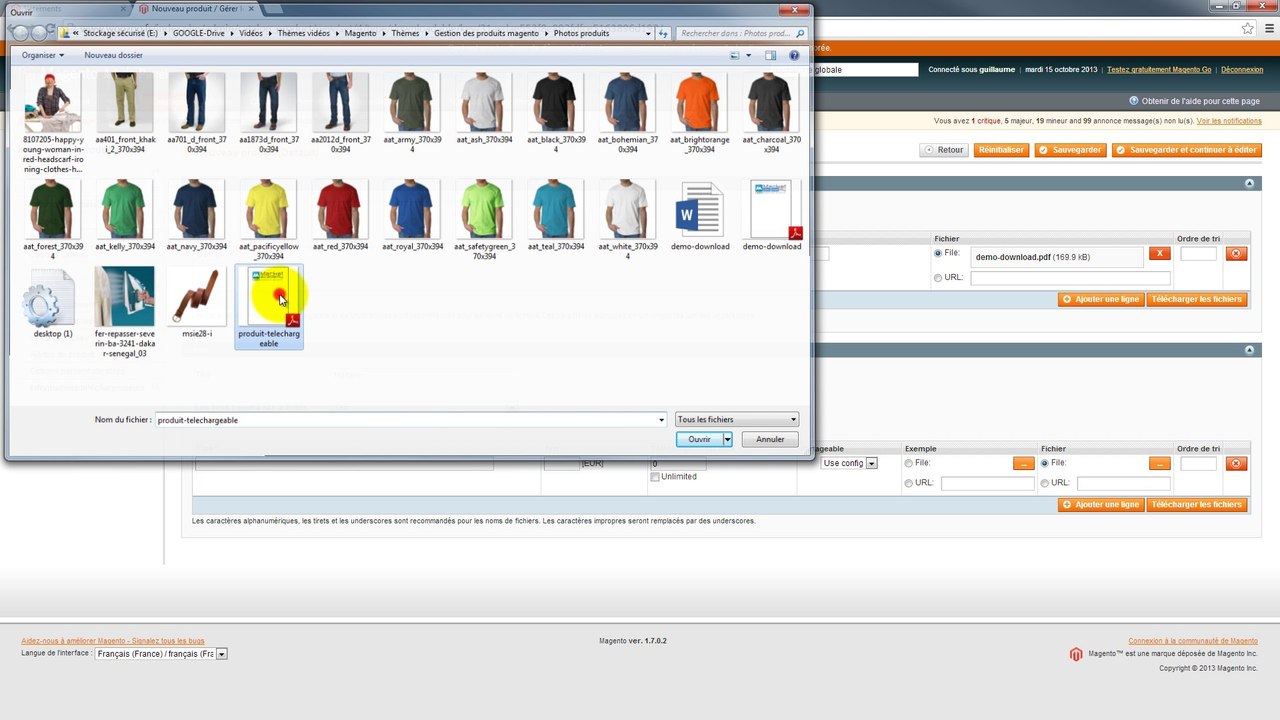Select the aat_forest t-shirt image
Screen dimensions: 1280x720
click(x=53, y=220)
